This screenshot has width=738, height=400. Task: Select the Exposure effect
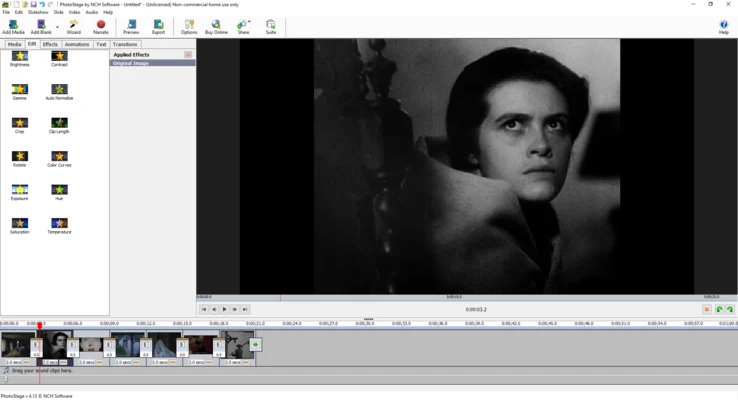coord(20,192)
